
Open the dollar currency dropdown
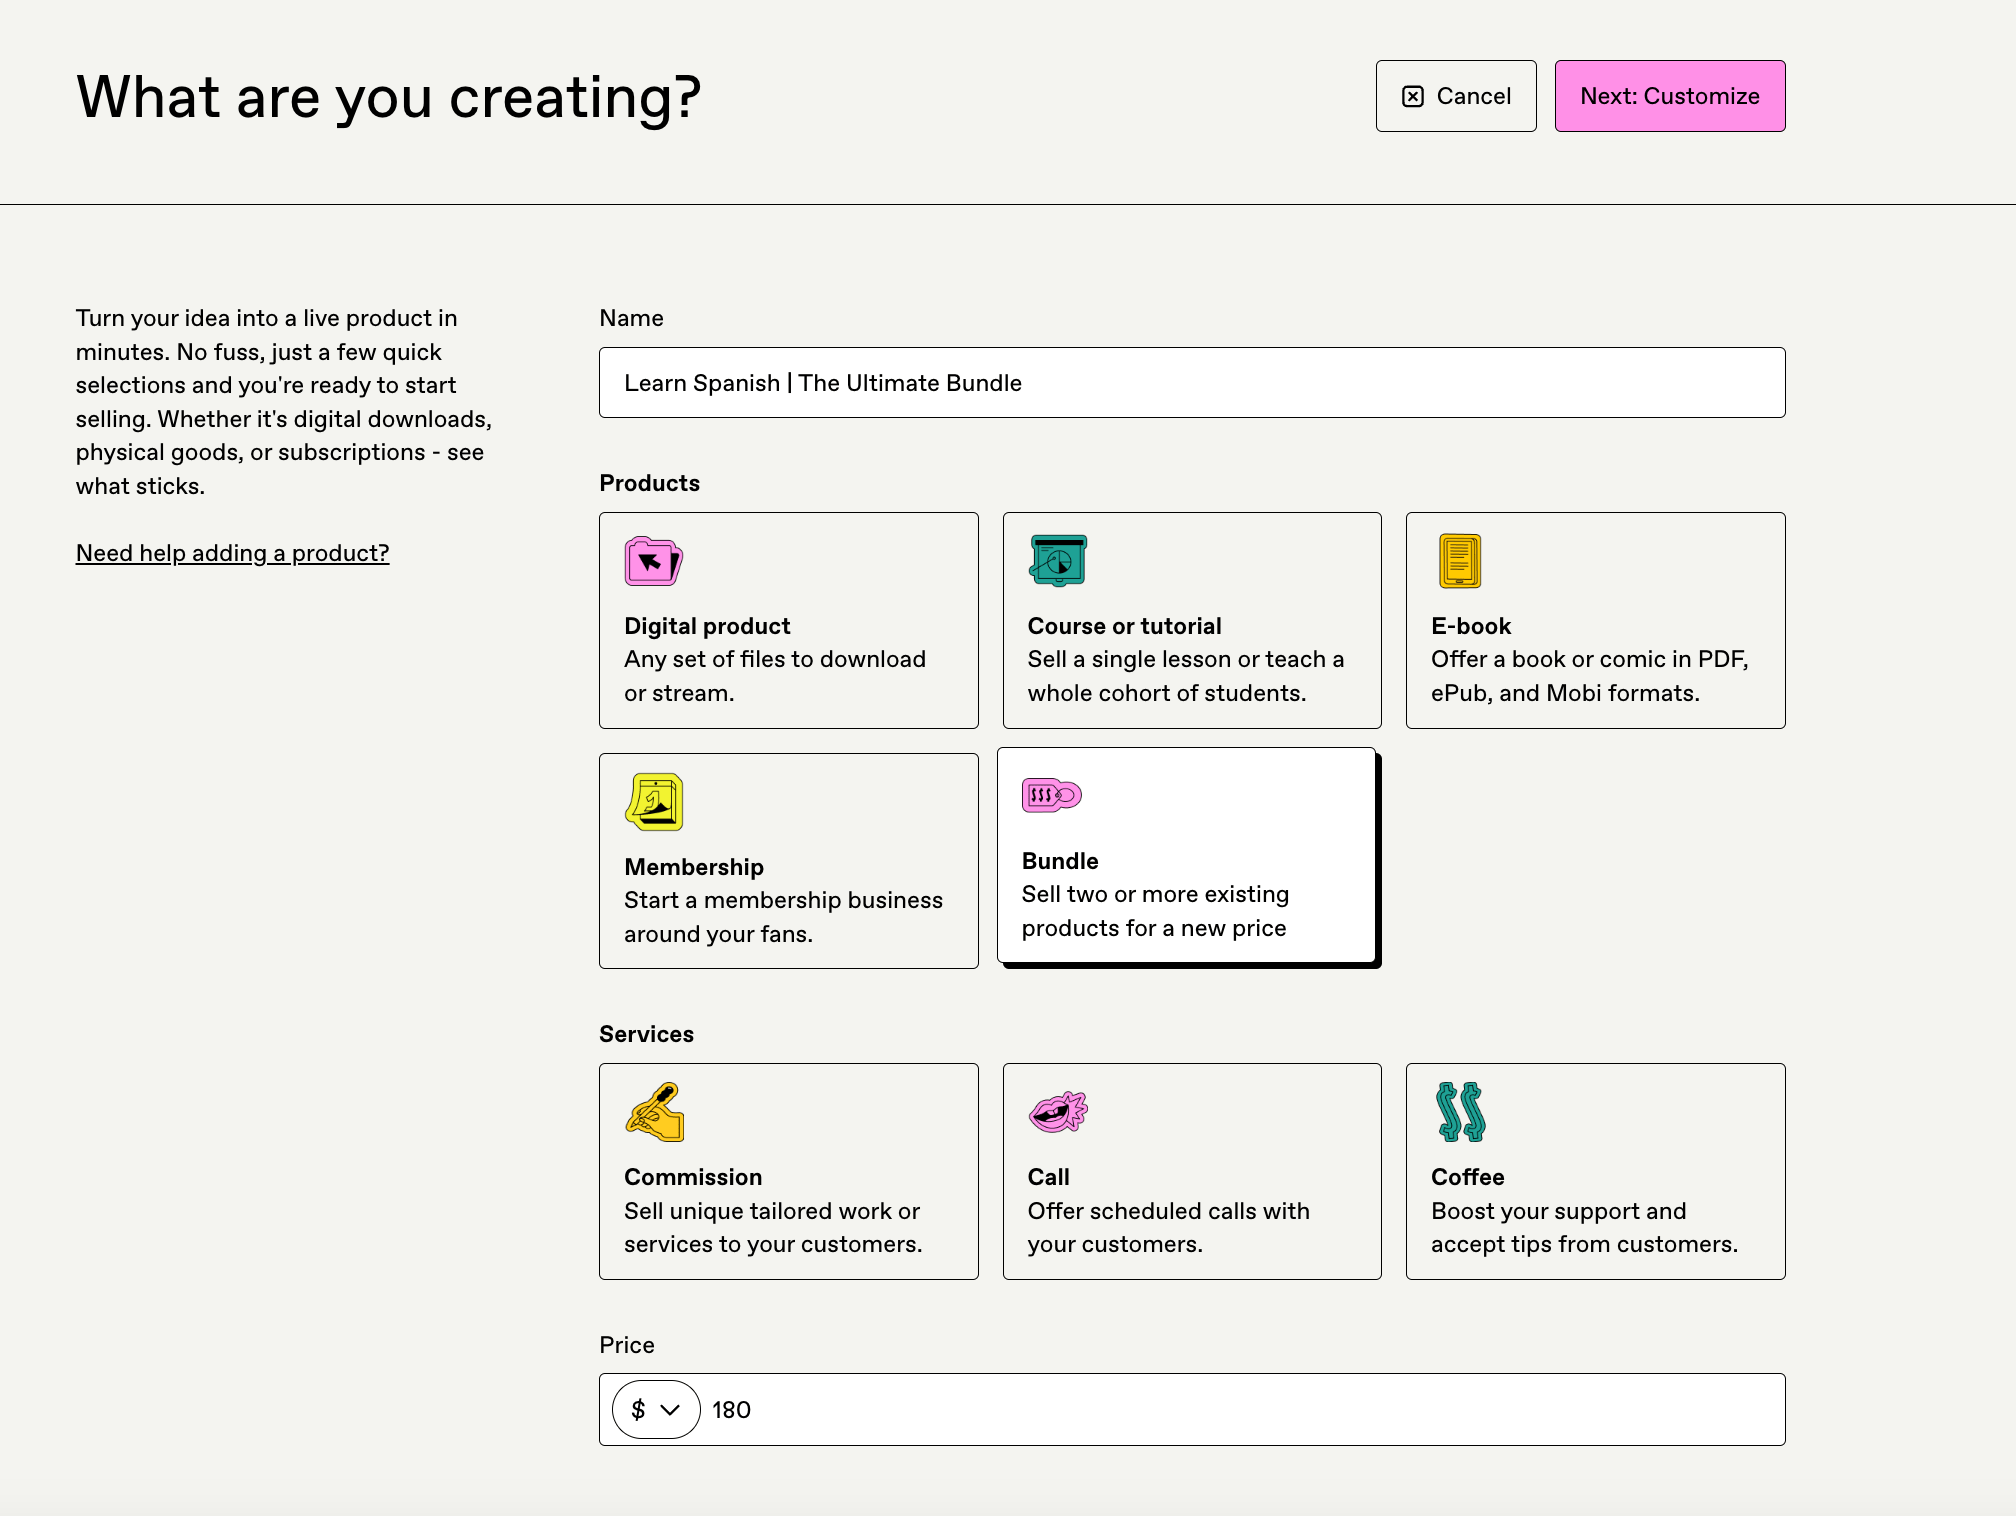pos(656,1410)
